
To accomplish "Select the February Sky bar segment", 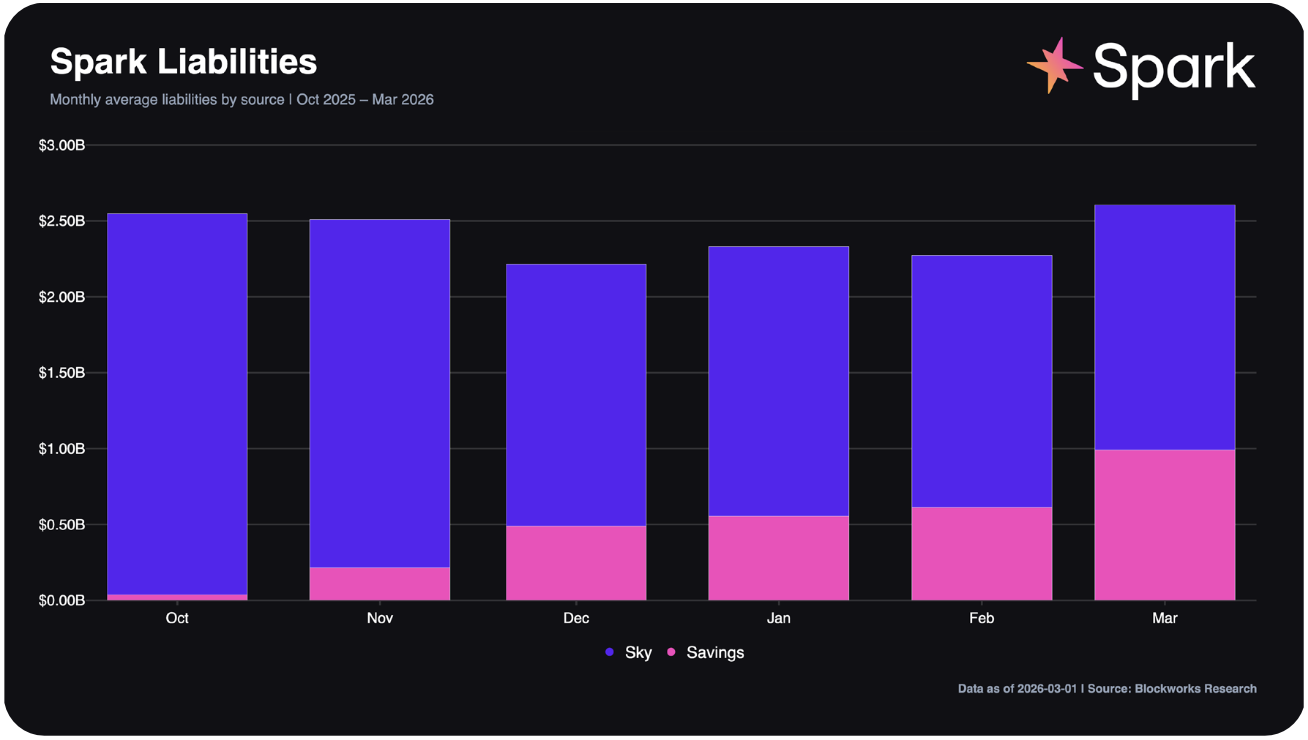I will [982, 381].
